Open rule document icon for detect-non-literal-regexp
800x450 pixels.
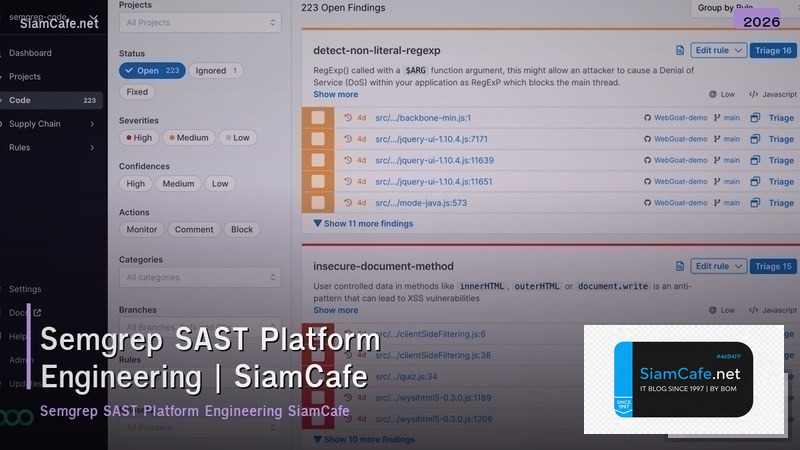[x=680, y=51]
